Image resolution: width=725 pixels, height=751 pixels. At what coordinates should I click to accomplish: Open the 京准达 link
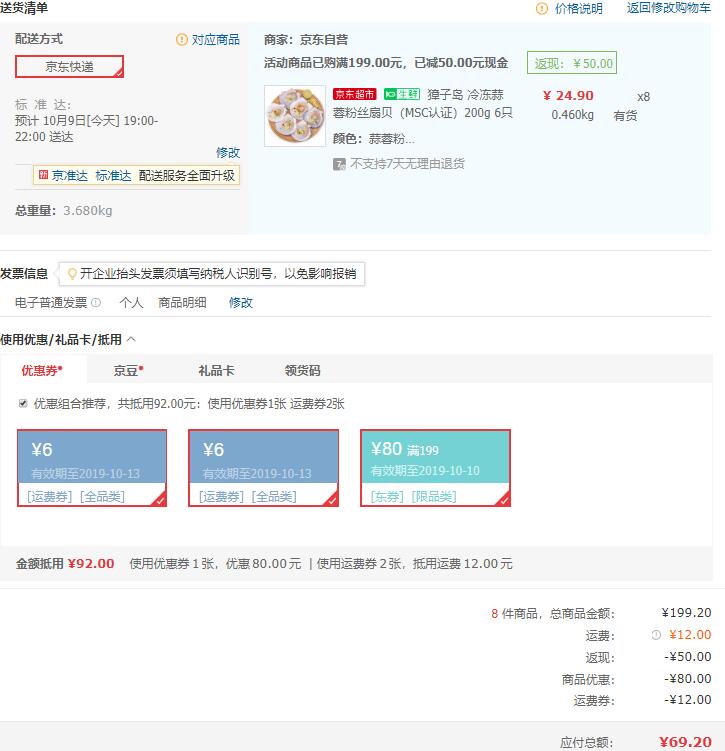[x=70, y=176]
